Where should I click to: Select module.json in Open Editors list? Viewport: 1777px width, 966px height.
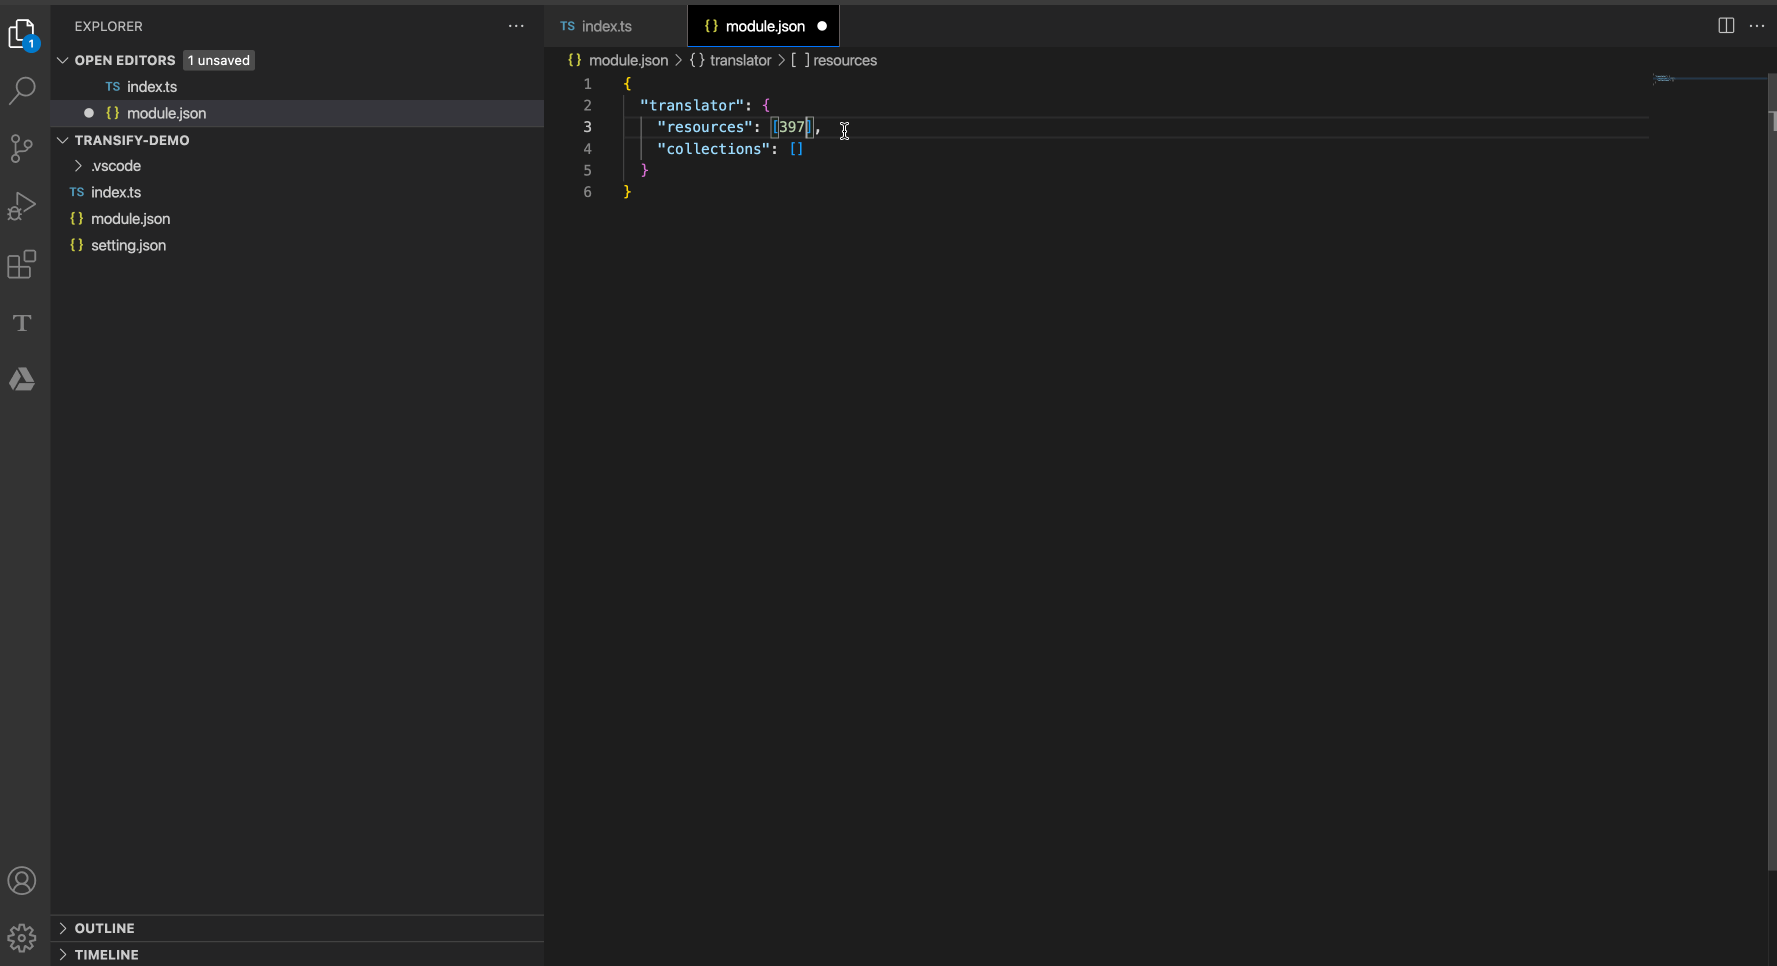click(x=298, y=113)
